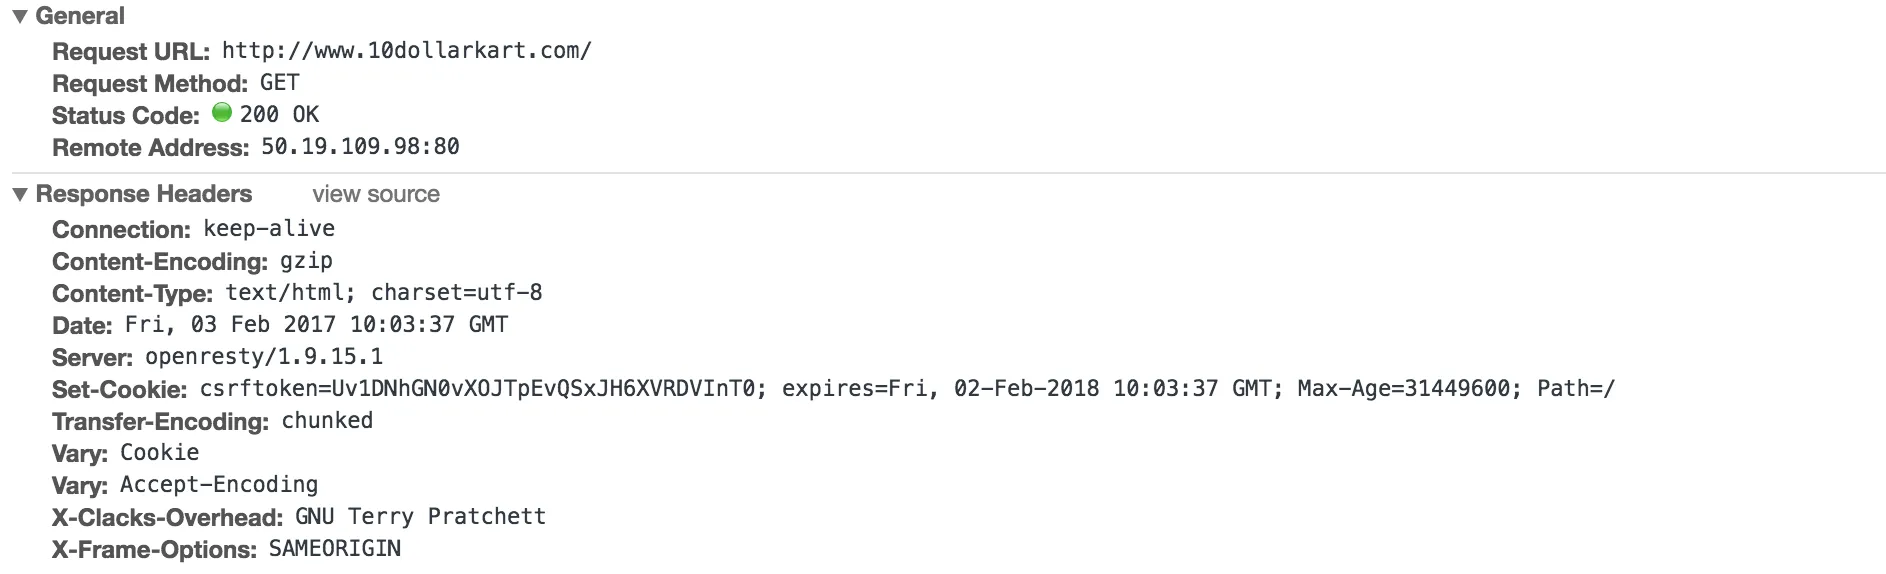Select the Max-Age=31449600 cookie attribute
This screenshot has width=1886, height=574.
(1403, 388)
